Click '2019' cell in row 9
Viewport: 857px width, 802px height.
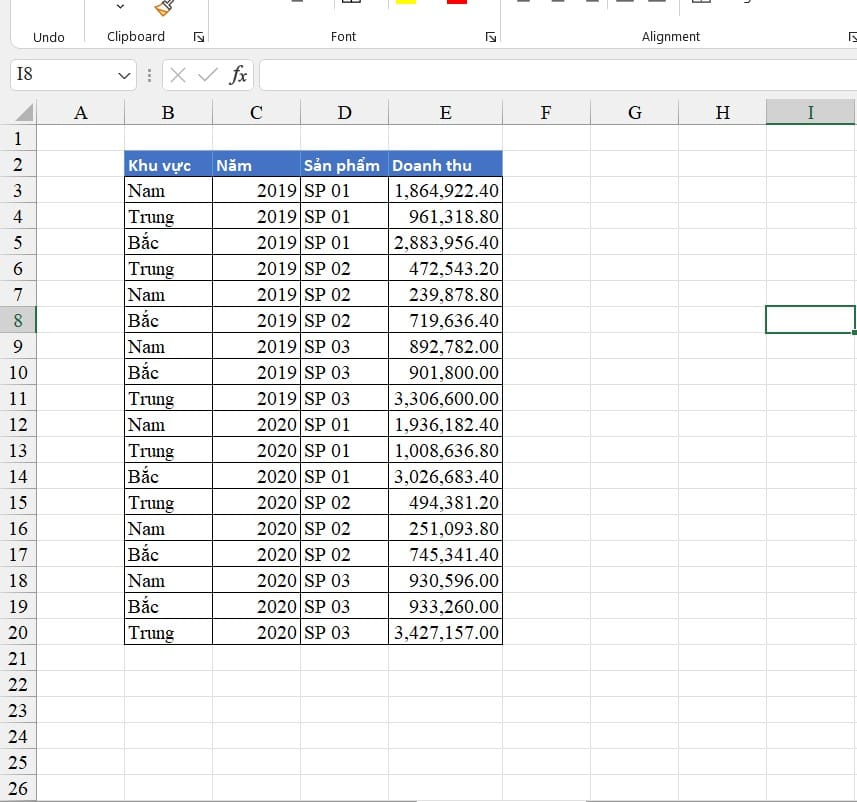256,346
